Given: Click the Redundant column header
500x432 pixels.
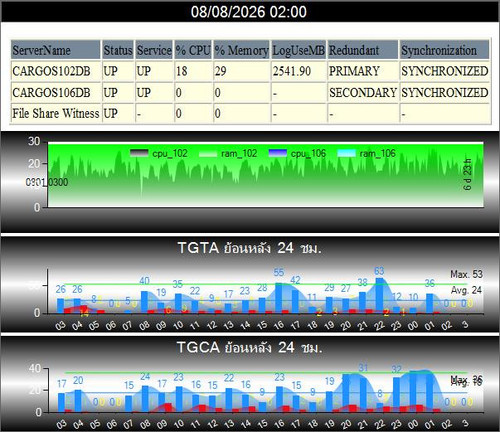Looking at the screenshot, I should tap(363, 50).
